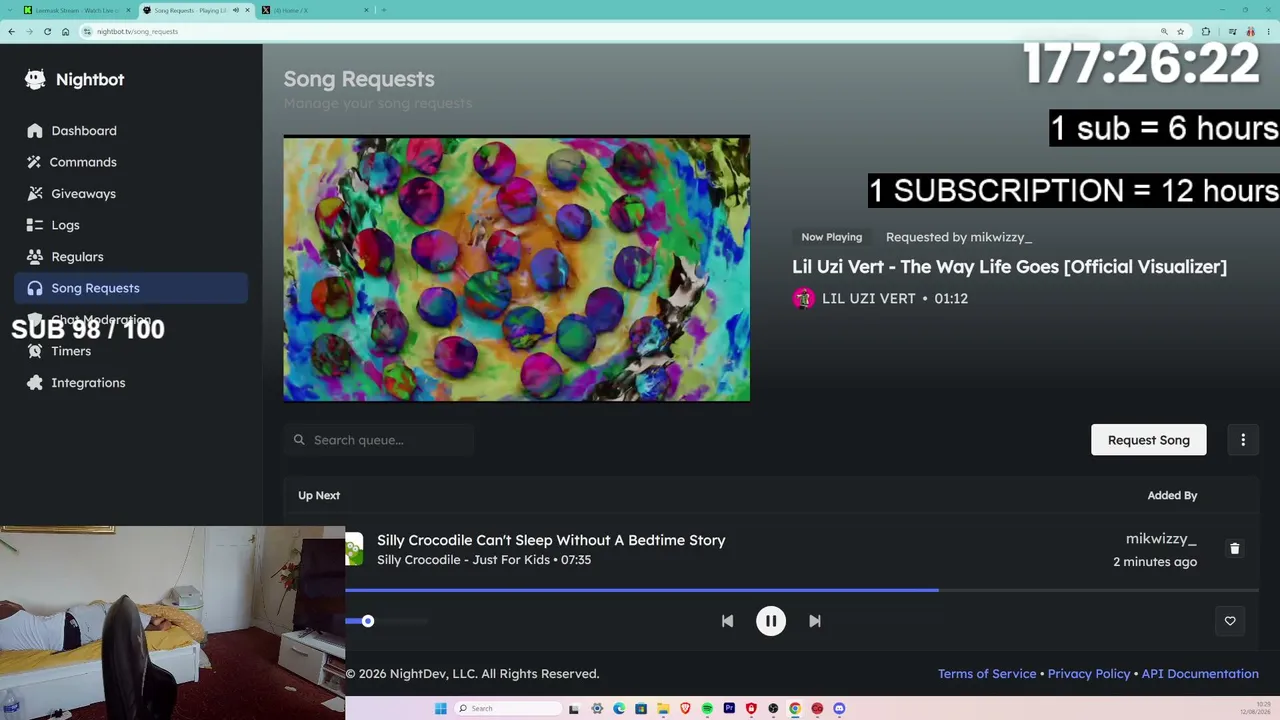This screenshot has width=1280, height=720.
Task: Skip to the next song
Action: [x=815, y=621]
